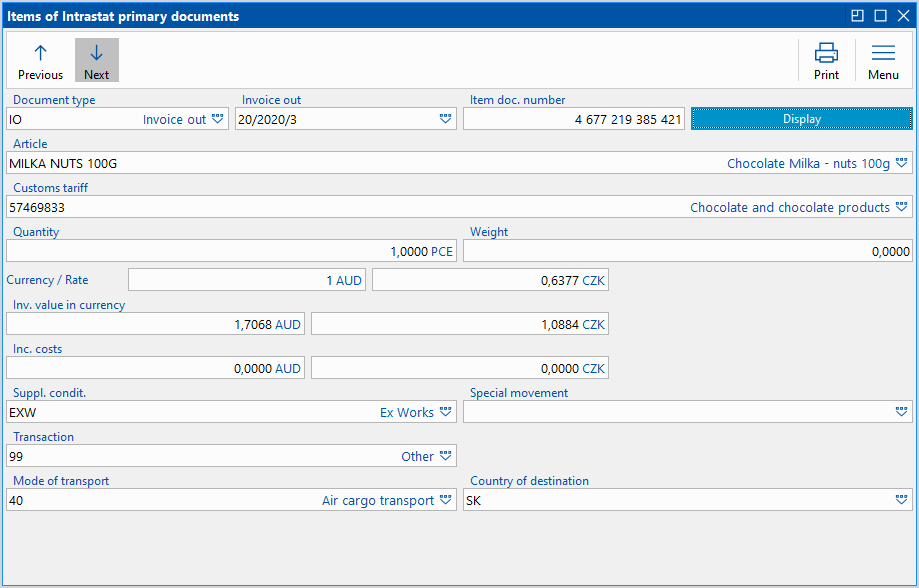This screenshot has width=919, height=588.
Task: Click the Customs tariff code 57469833
Action: (x=37, y=208)
